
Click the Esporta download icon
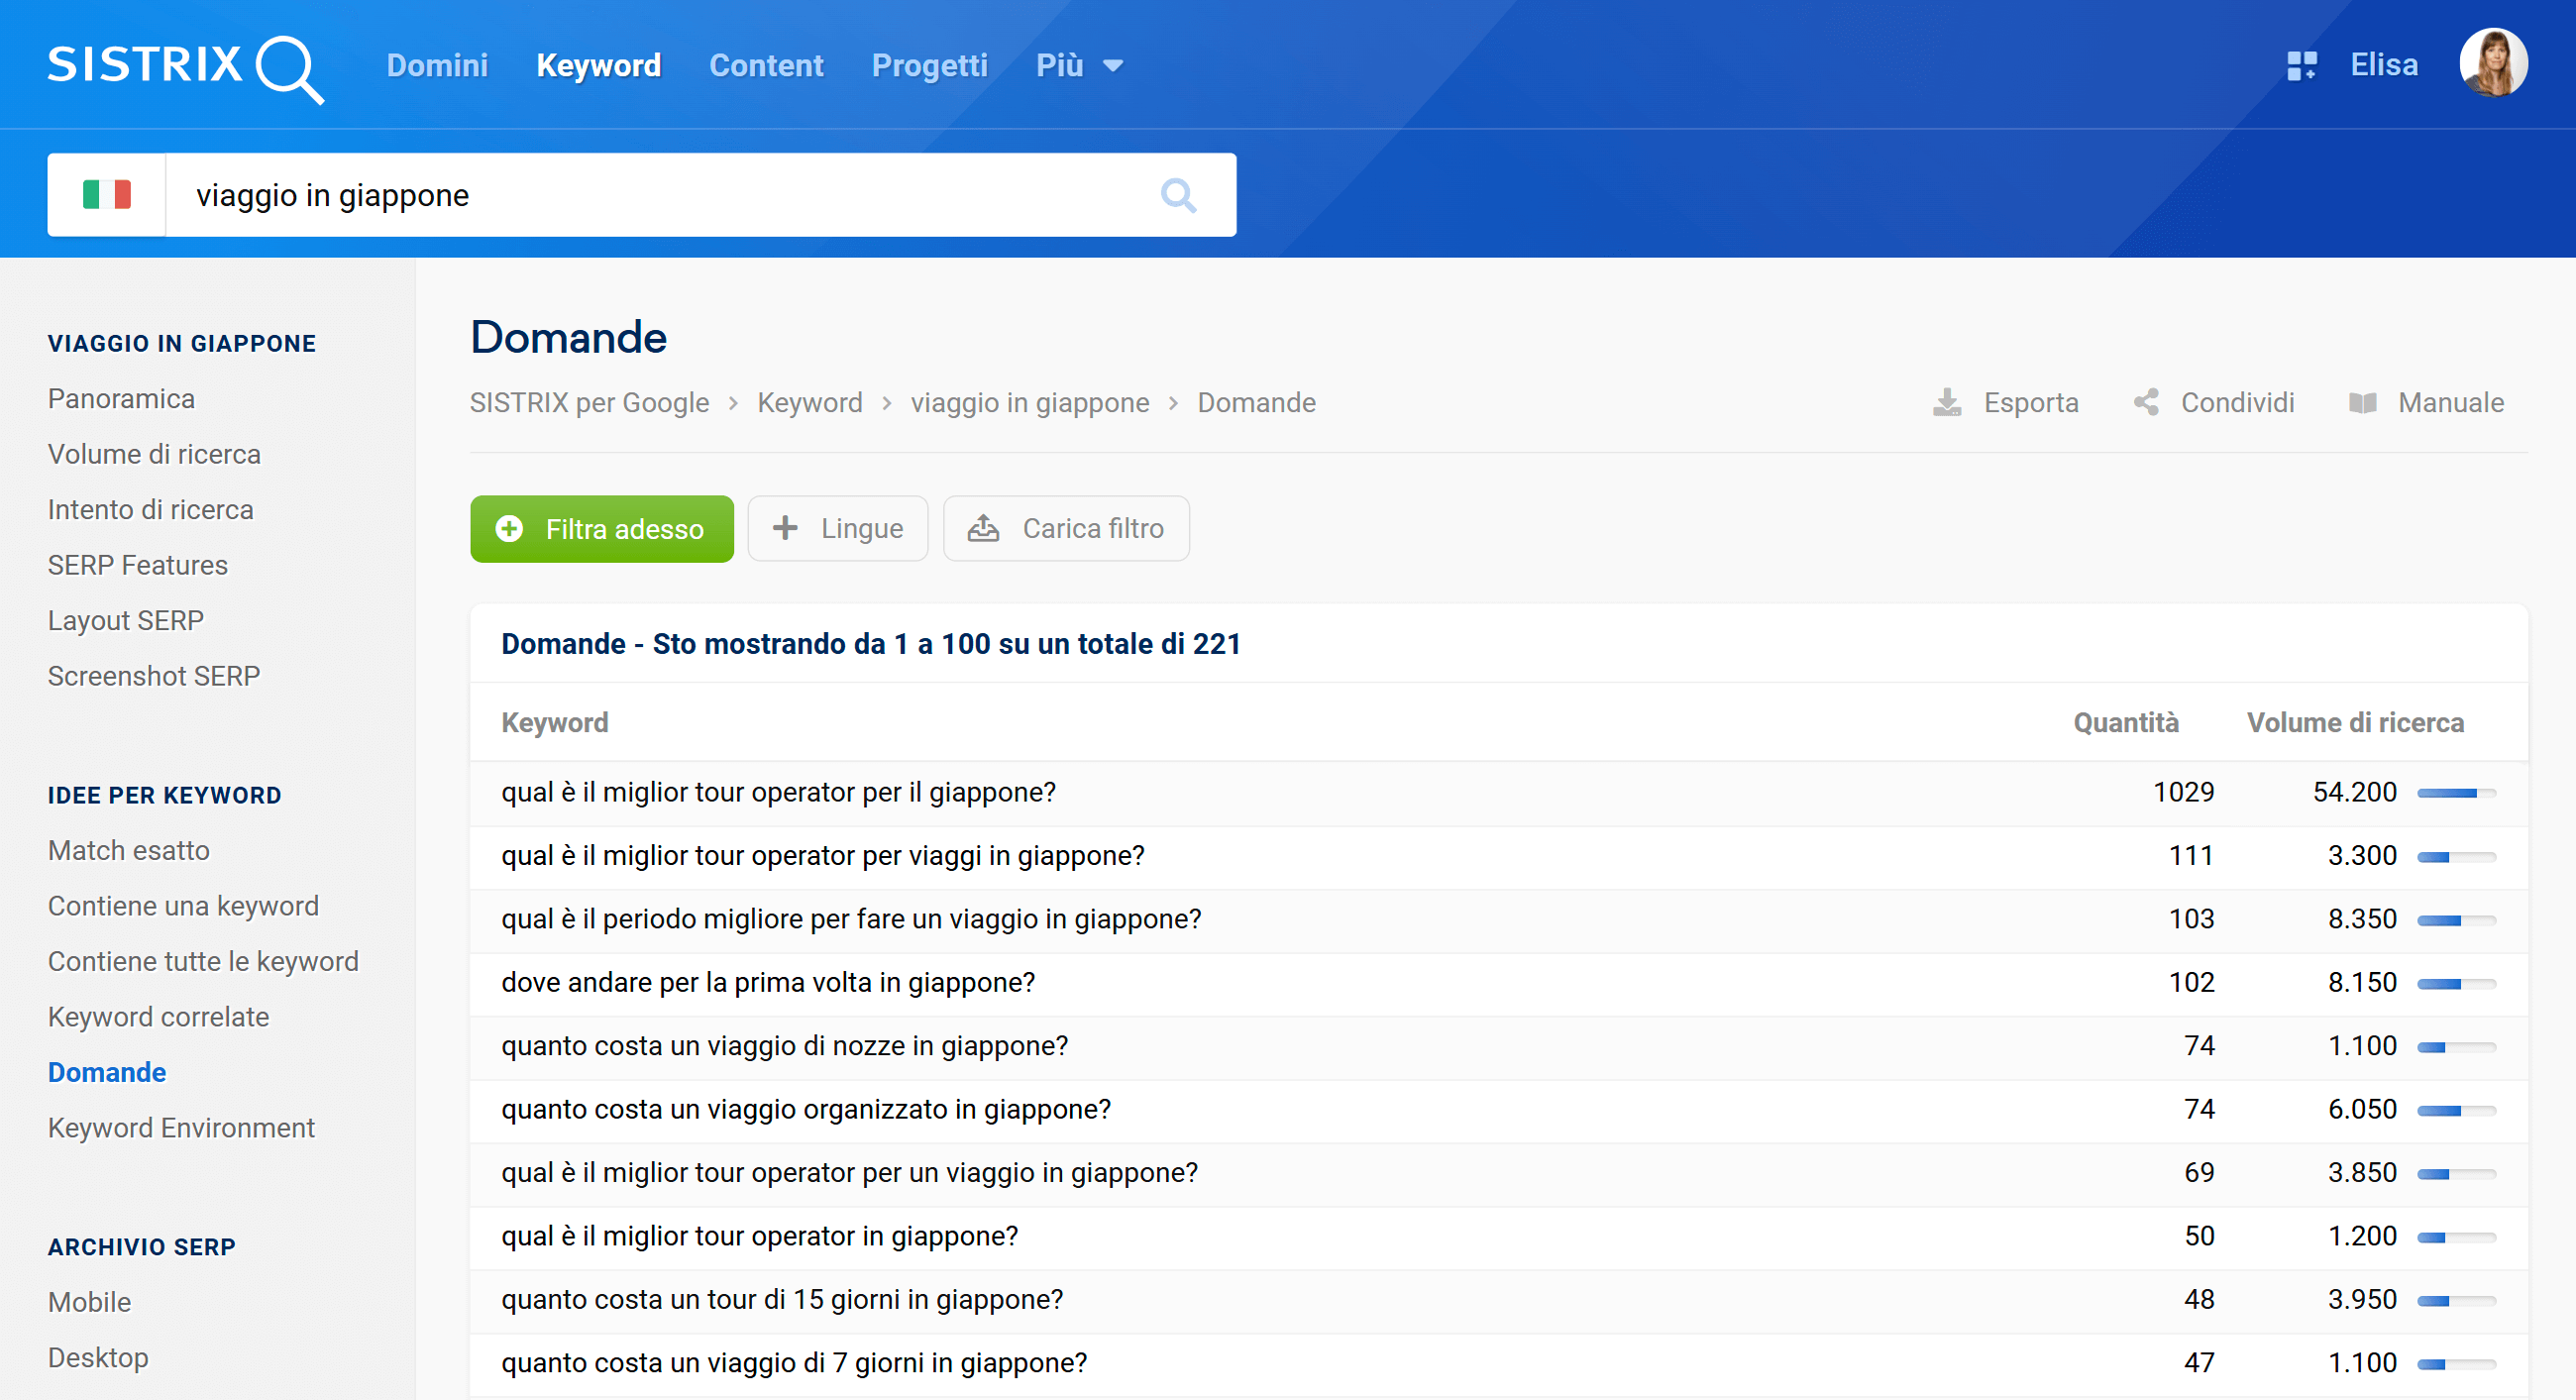(x=1946, y=403)
